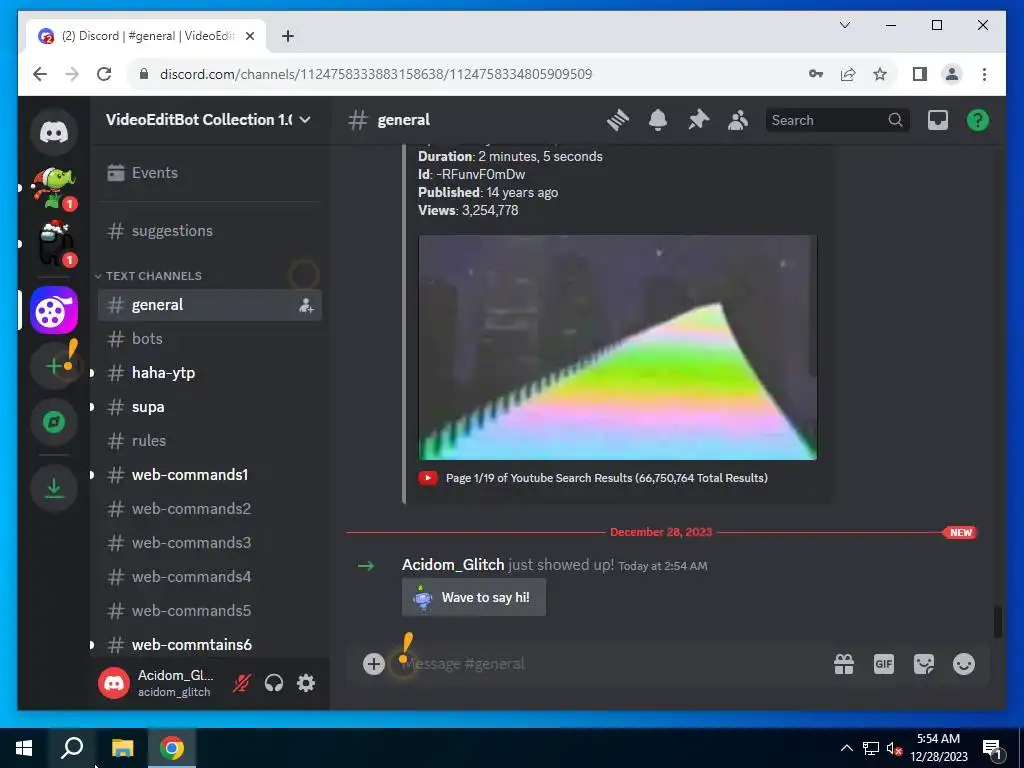Show pinned messages
The image size is (1024, 768).
(698, 120)
